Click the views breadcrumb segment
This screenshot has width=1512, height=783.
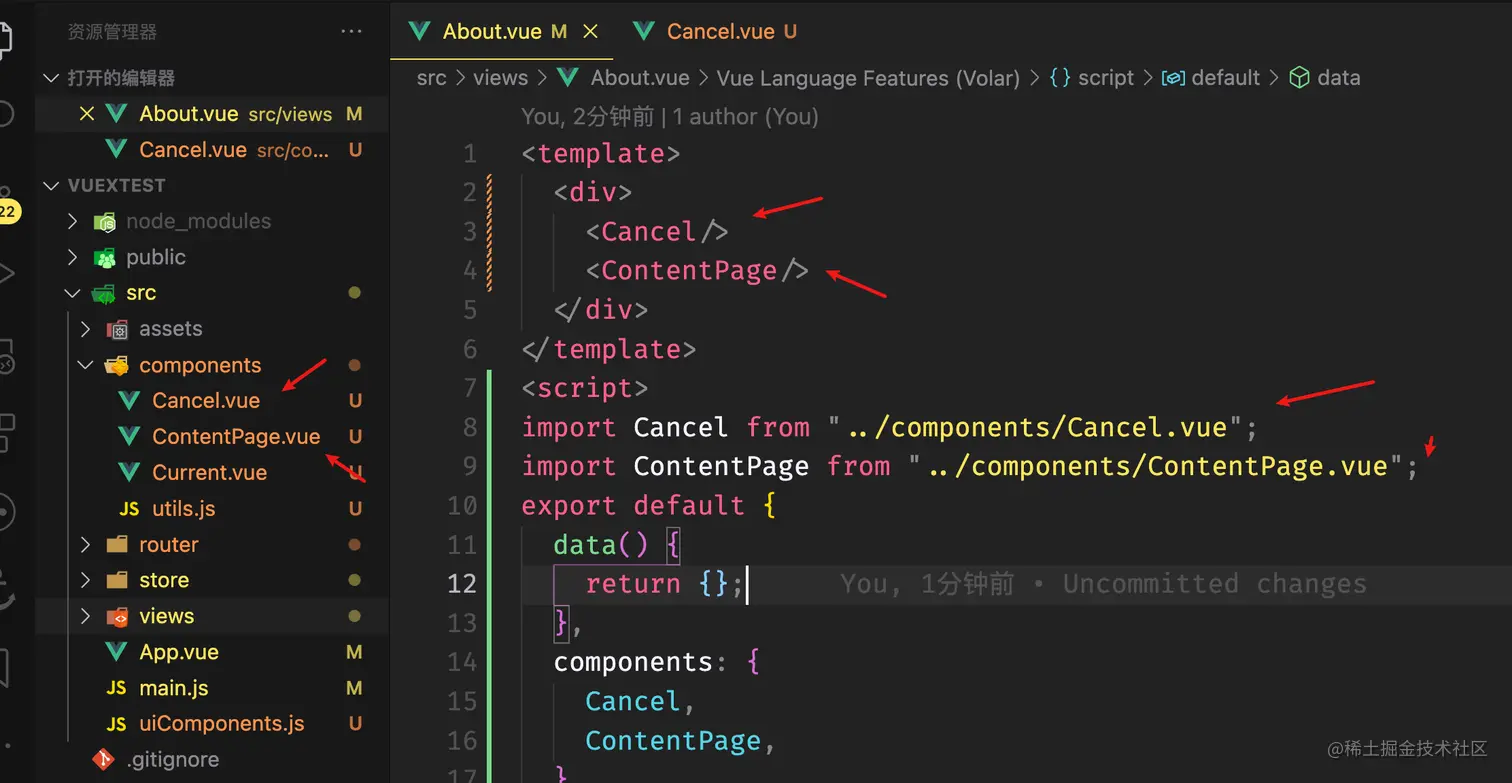(x=500, y=78)
